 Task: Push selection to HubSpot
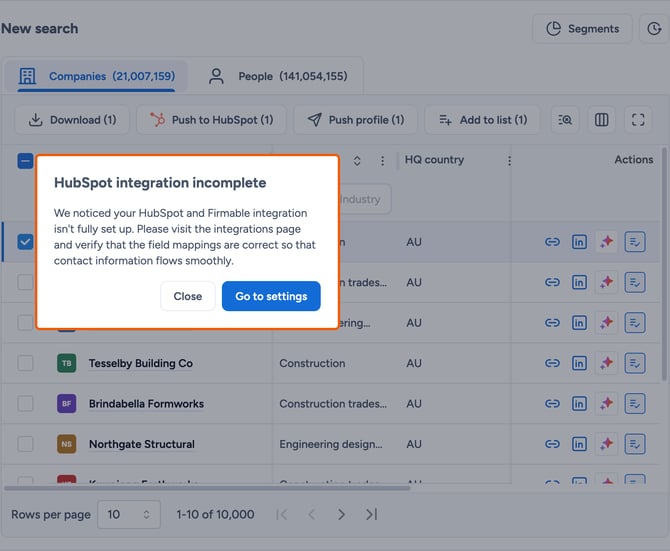click(212, 120)
